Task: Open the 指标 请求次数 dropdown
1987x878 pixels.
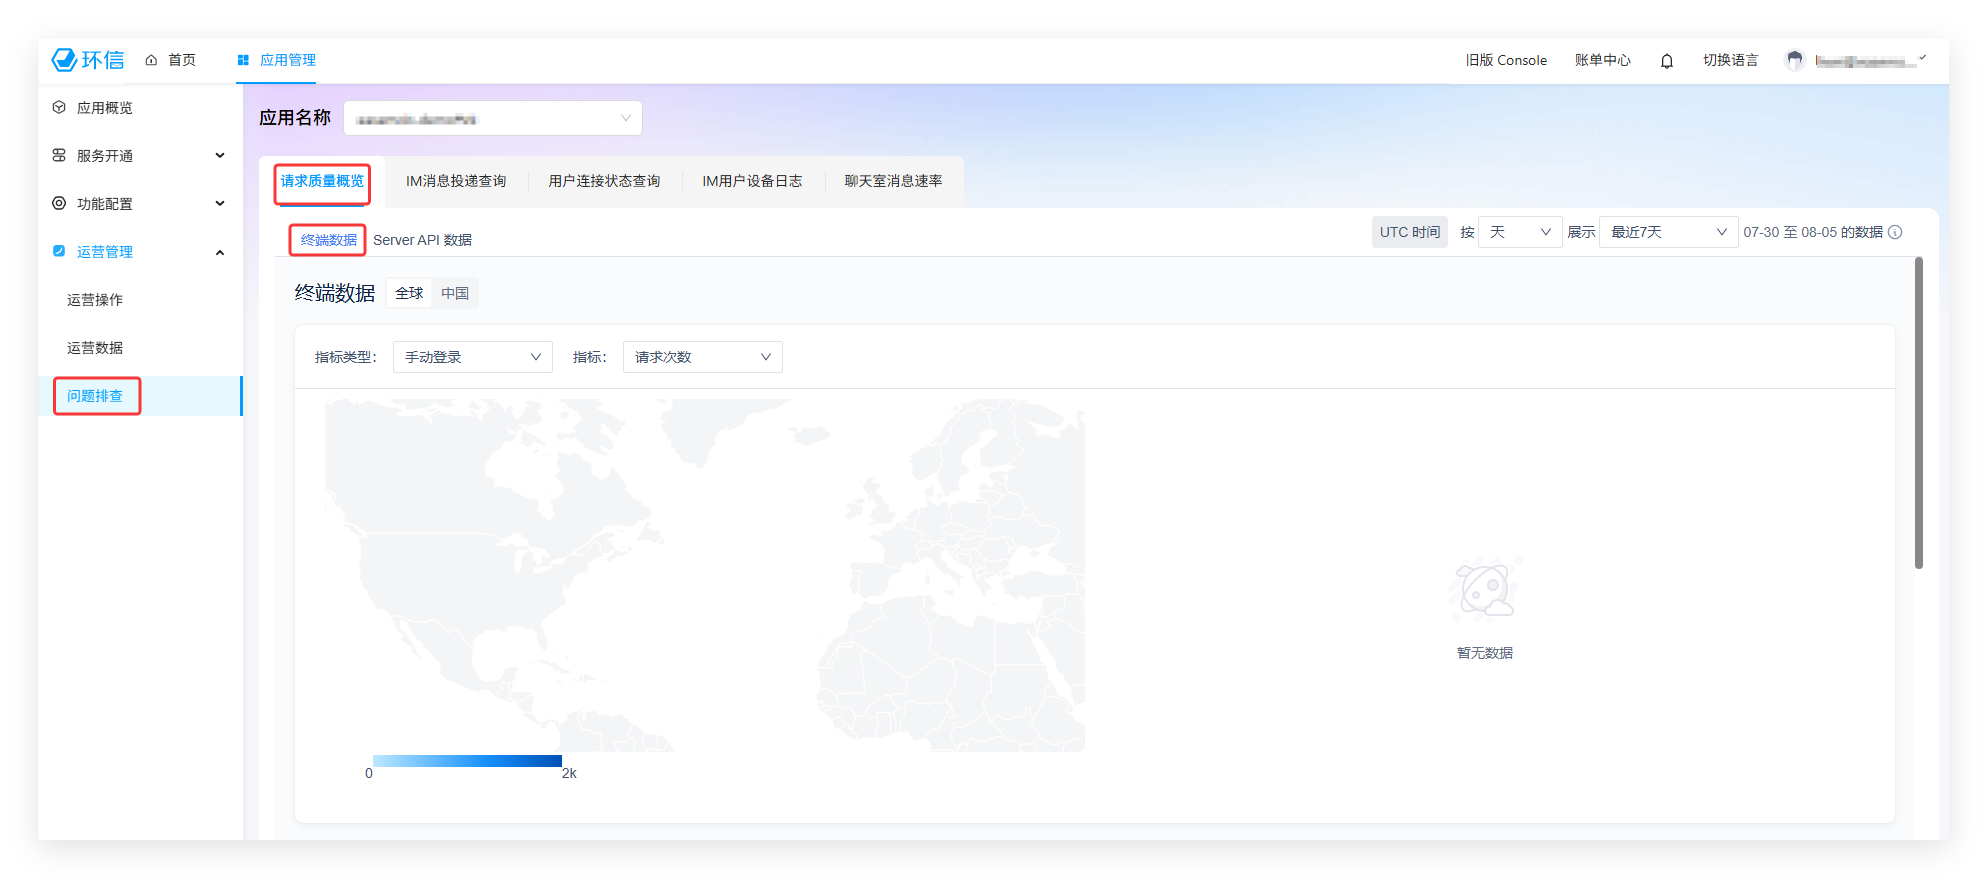Action: pos(702,357)
